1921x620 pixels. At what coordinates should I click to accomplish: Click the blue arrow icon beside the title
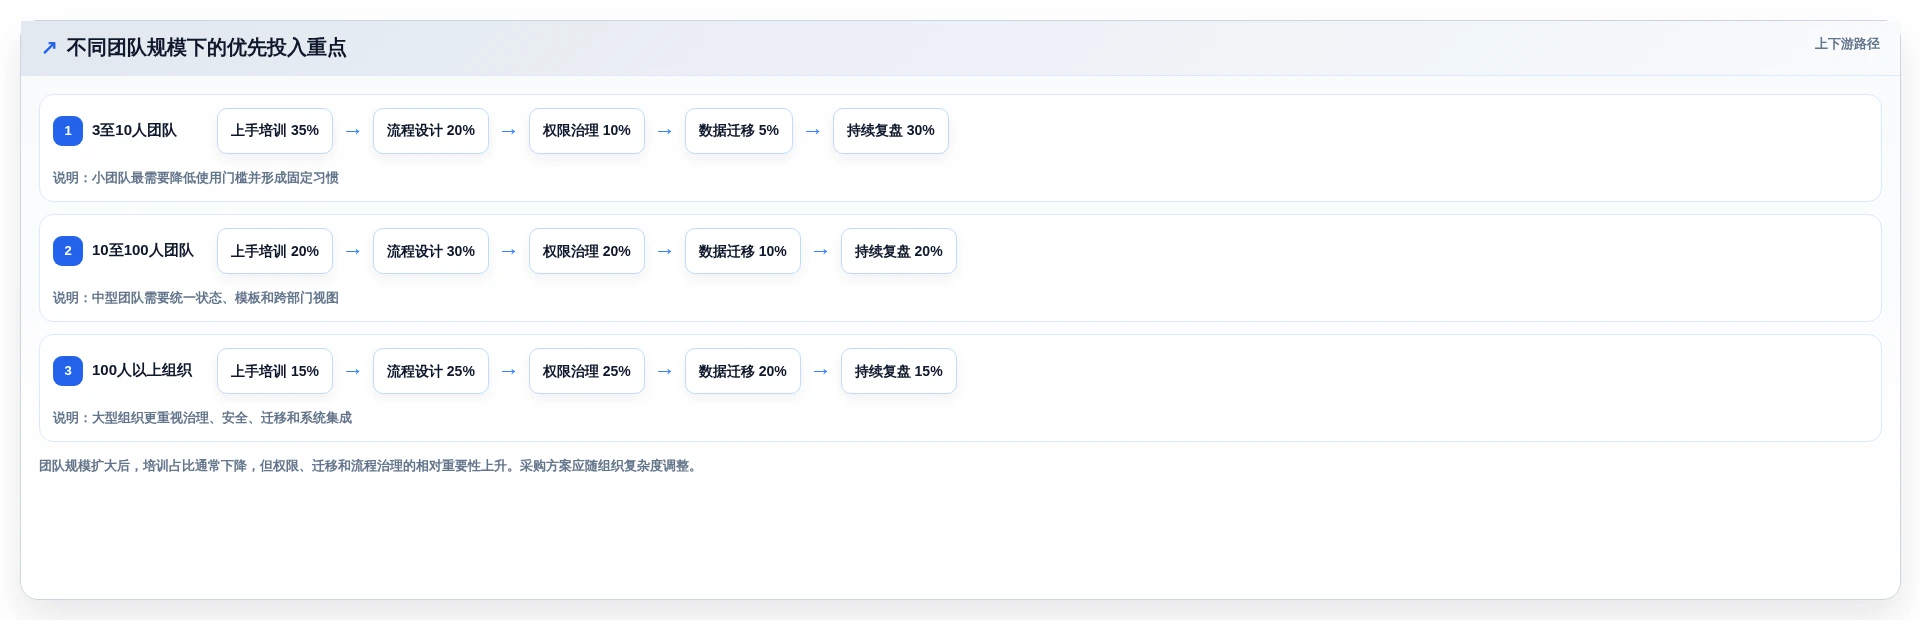pyautogui.click(x=49, y=48)
